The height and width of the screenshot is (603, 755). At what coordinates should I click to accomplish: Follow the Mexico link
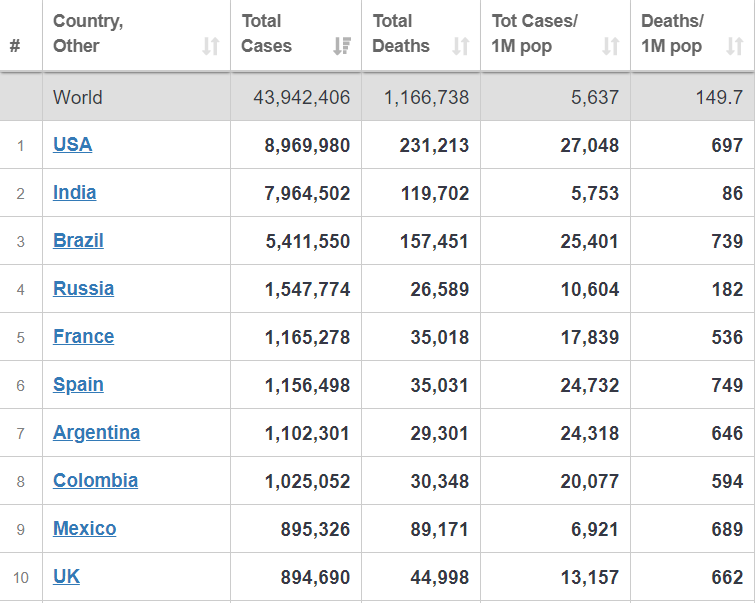tap(84, 529)
